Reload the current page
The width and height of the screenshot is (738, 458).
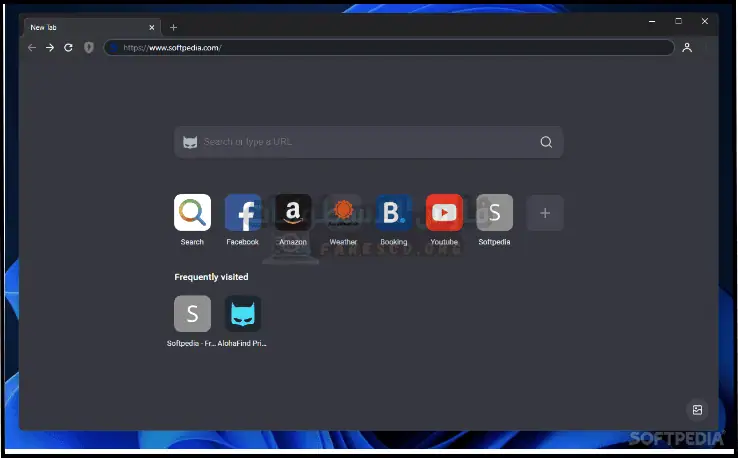point(68,47)
